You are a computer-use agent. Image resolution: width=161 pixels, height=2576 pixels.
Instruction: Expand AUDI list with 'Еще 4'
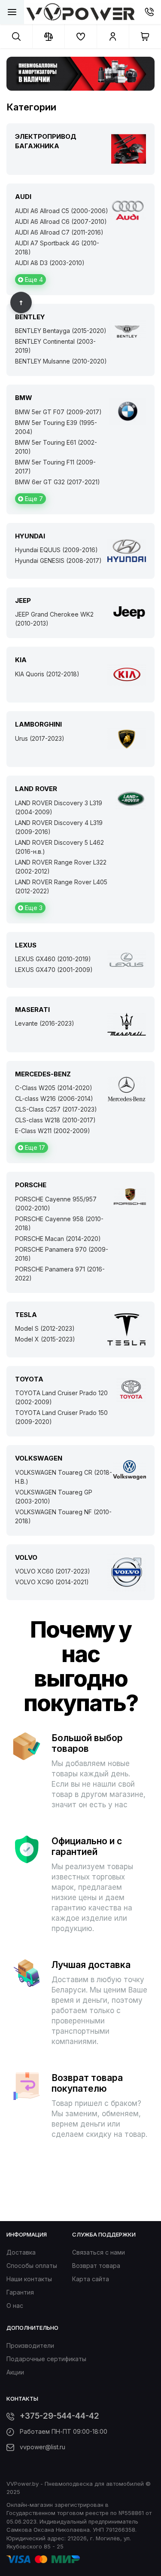pyautogui.click(x=30, y=280)
